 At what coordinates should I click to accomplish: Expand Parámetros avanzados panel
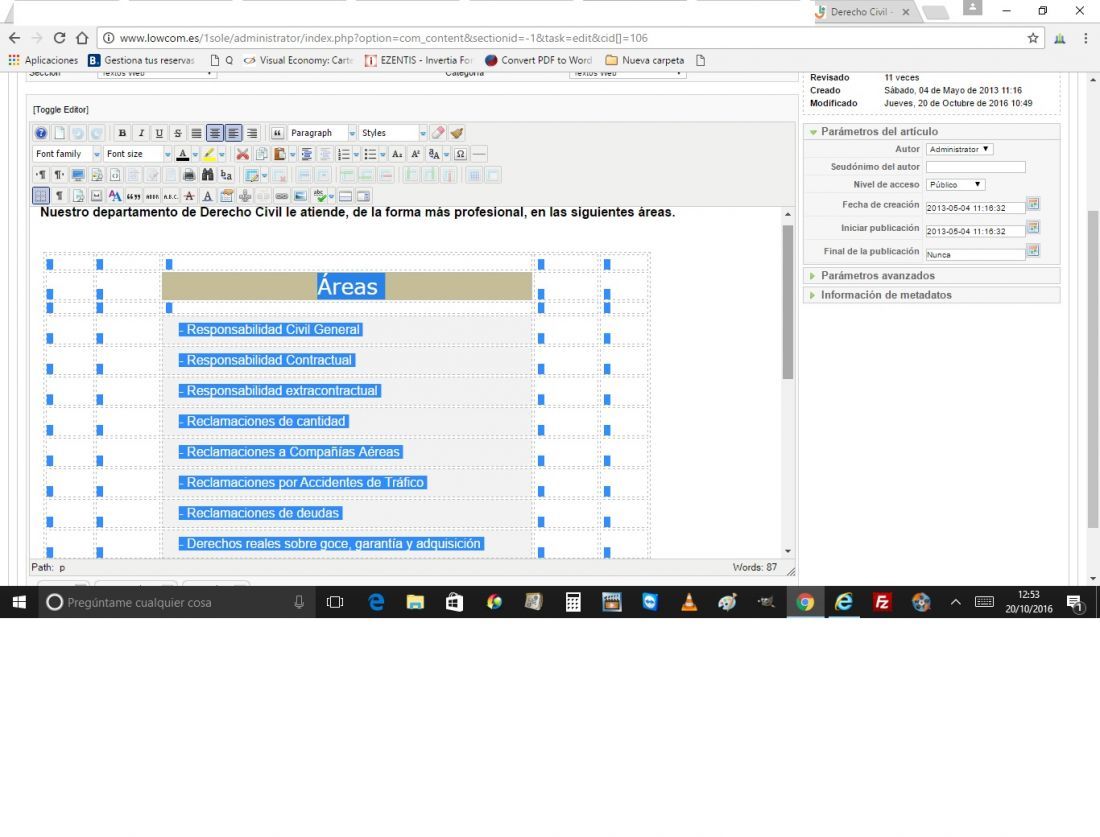point(932,276)
